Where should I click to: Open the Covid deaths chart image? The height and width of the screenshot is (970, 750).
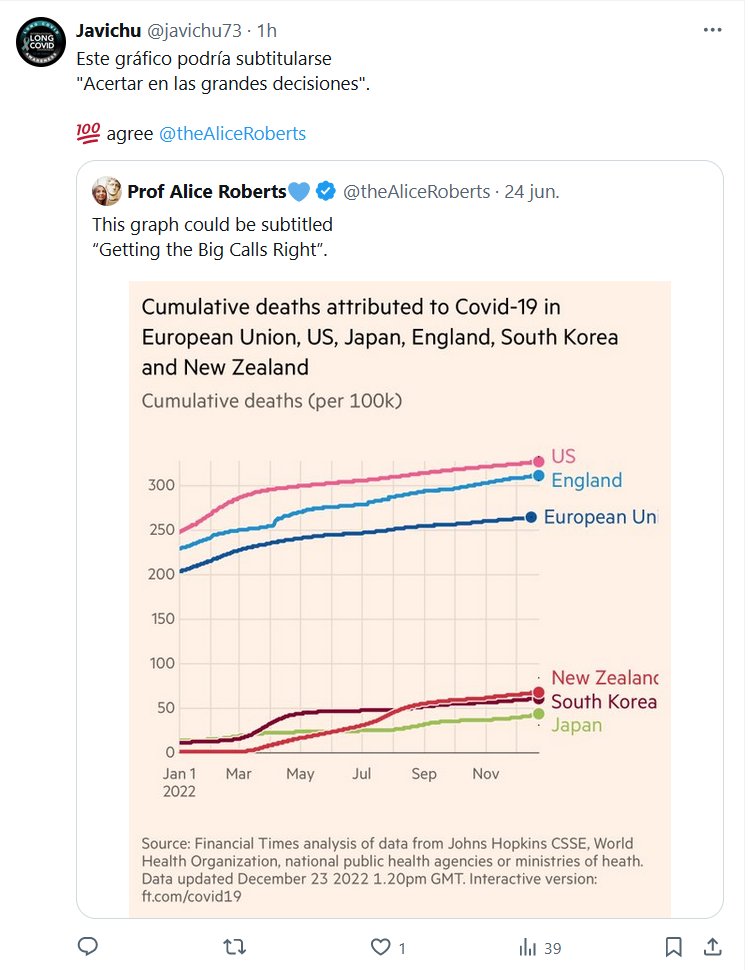point(399,600)
